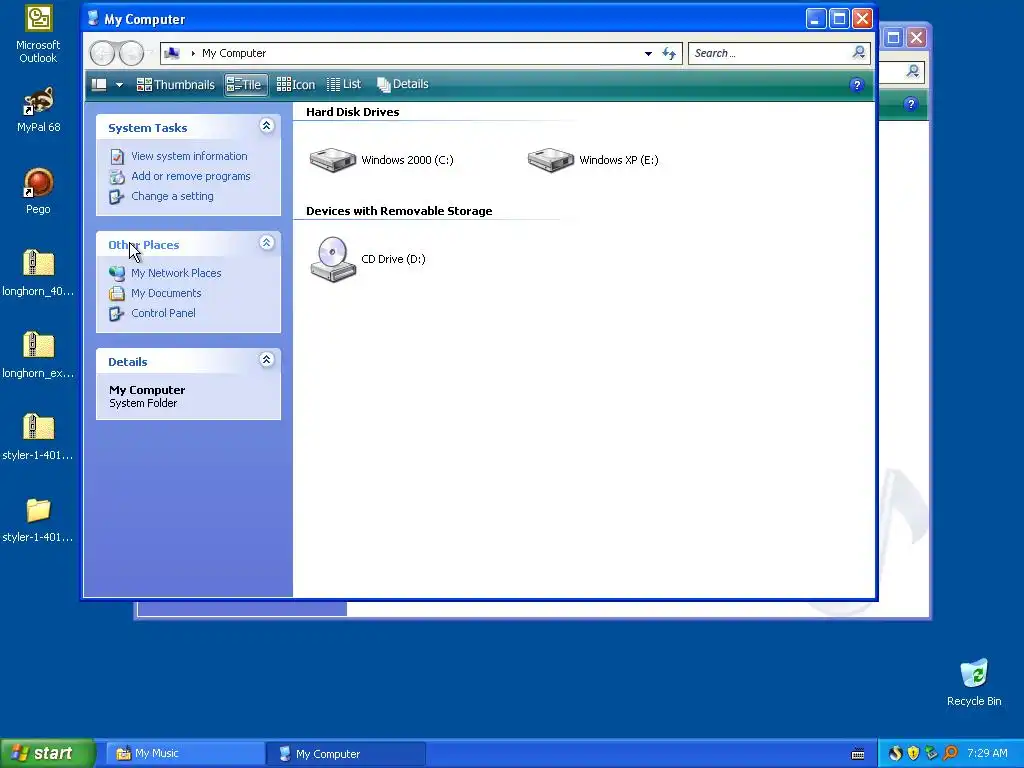Image resolution: width=1024 pixels, height=768 pixels.
Task: Select the CD Drive (D:) icon
Action: click(x=333, y=259)
